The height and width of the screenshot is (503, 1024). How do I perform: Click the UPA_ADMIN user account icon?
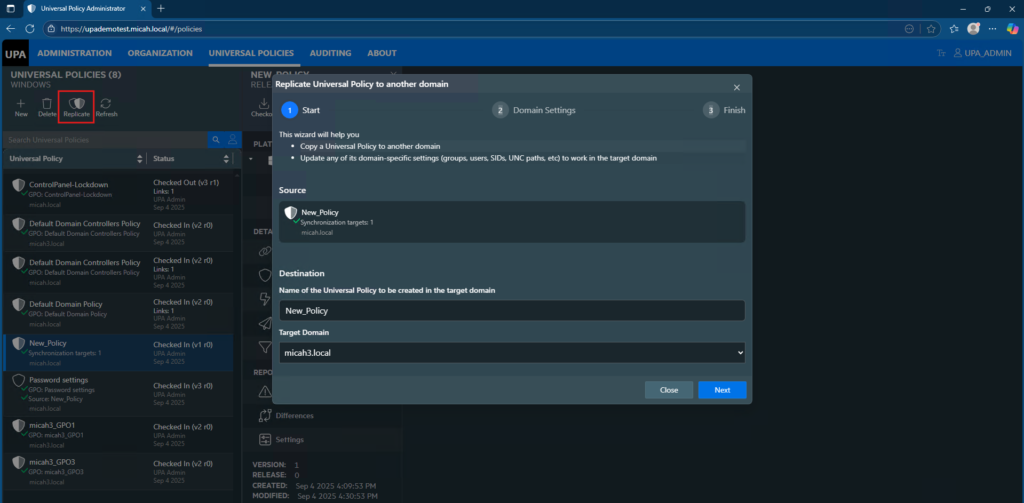959,53
